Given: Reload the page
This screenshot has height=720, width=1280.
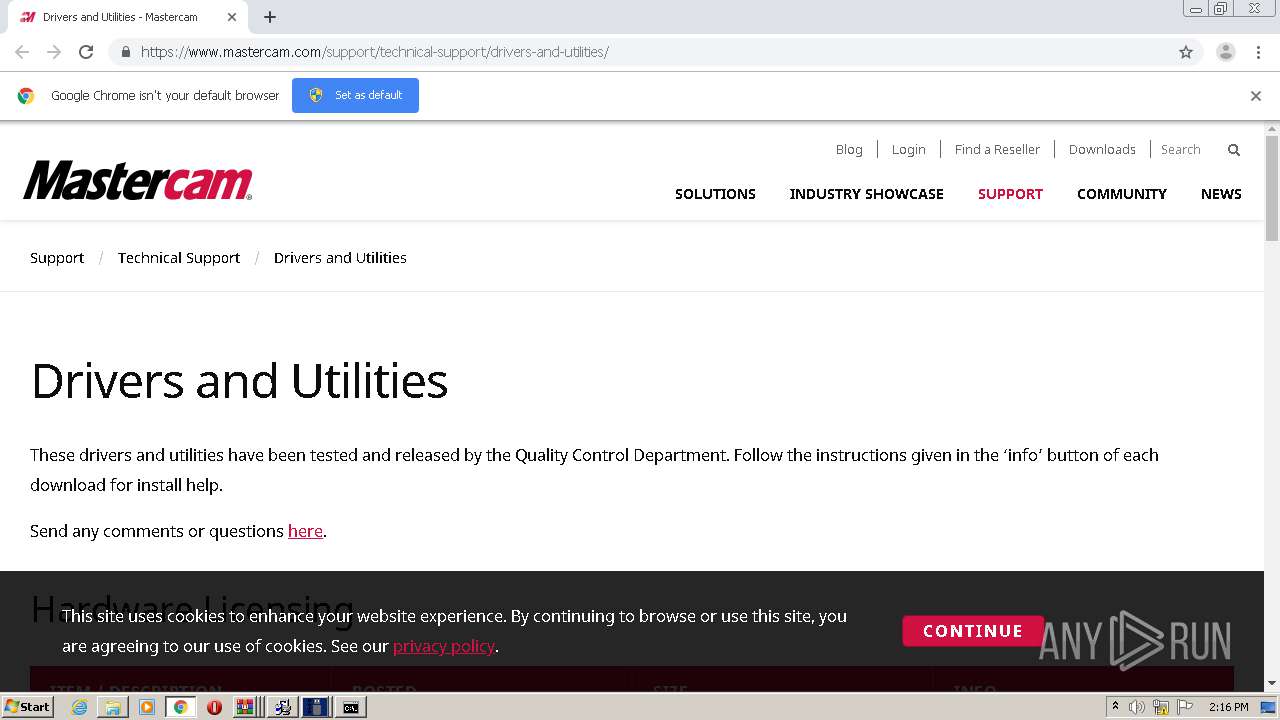Looking at the screenshot, I should click(x=86, y=52).
